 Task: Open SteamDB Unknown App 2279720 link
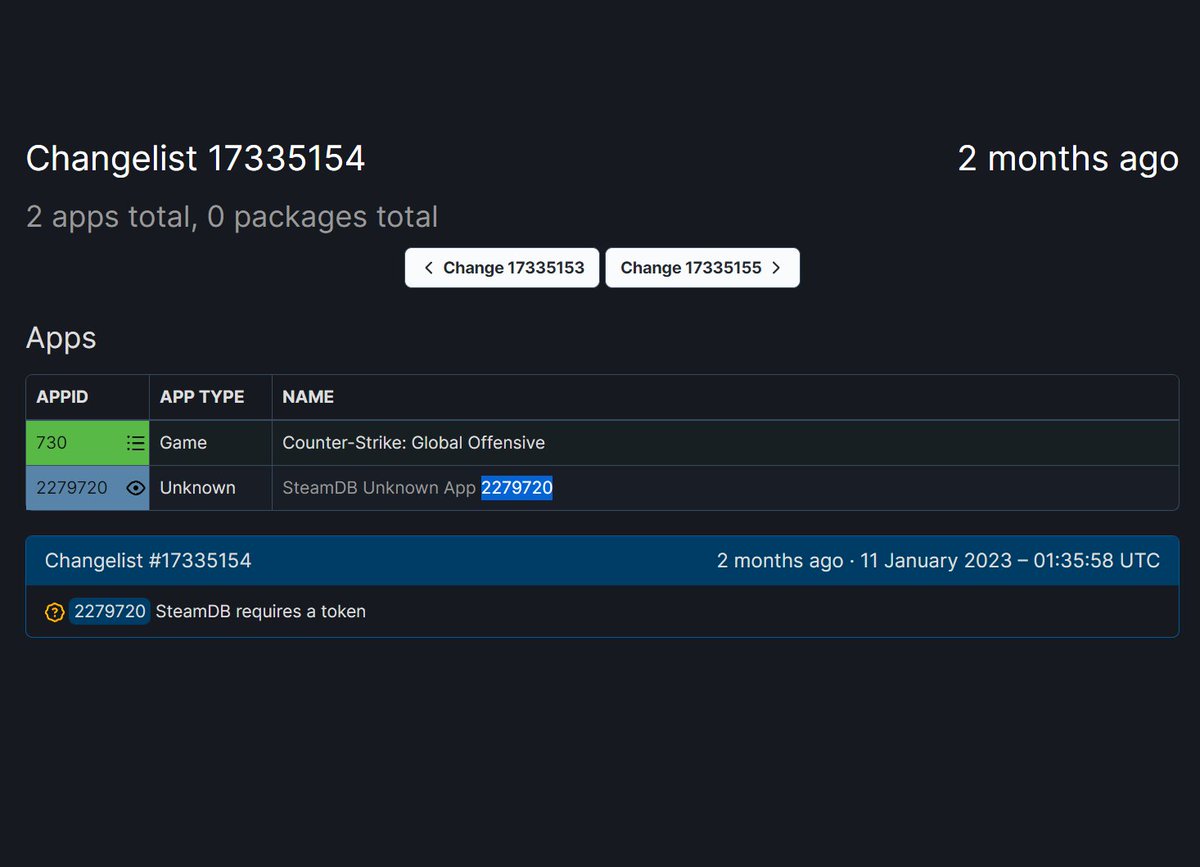pos(418,488)
